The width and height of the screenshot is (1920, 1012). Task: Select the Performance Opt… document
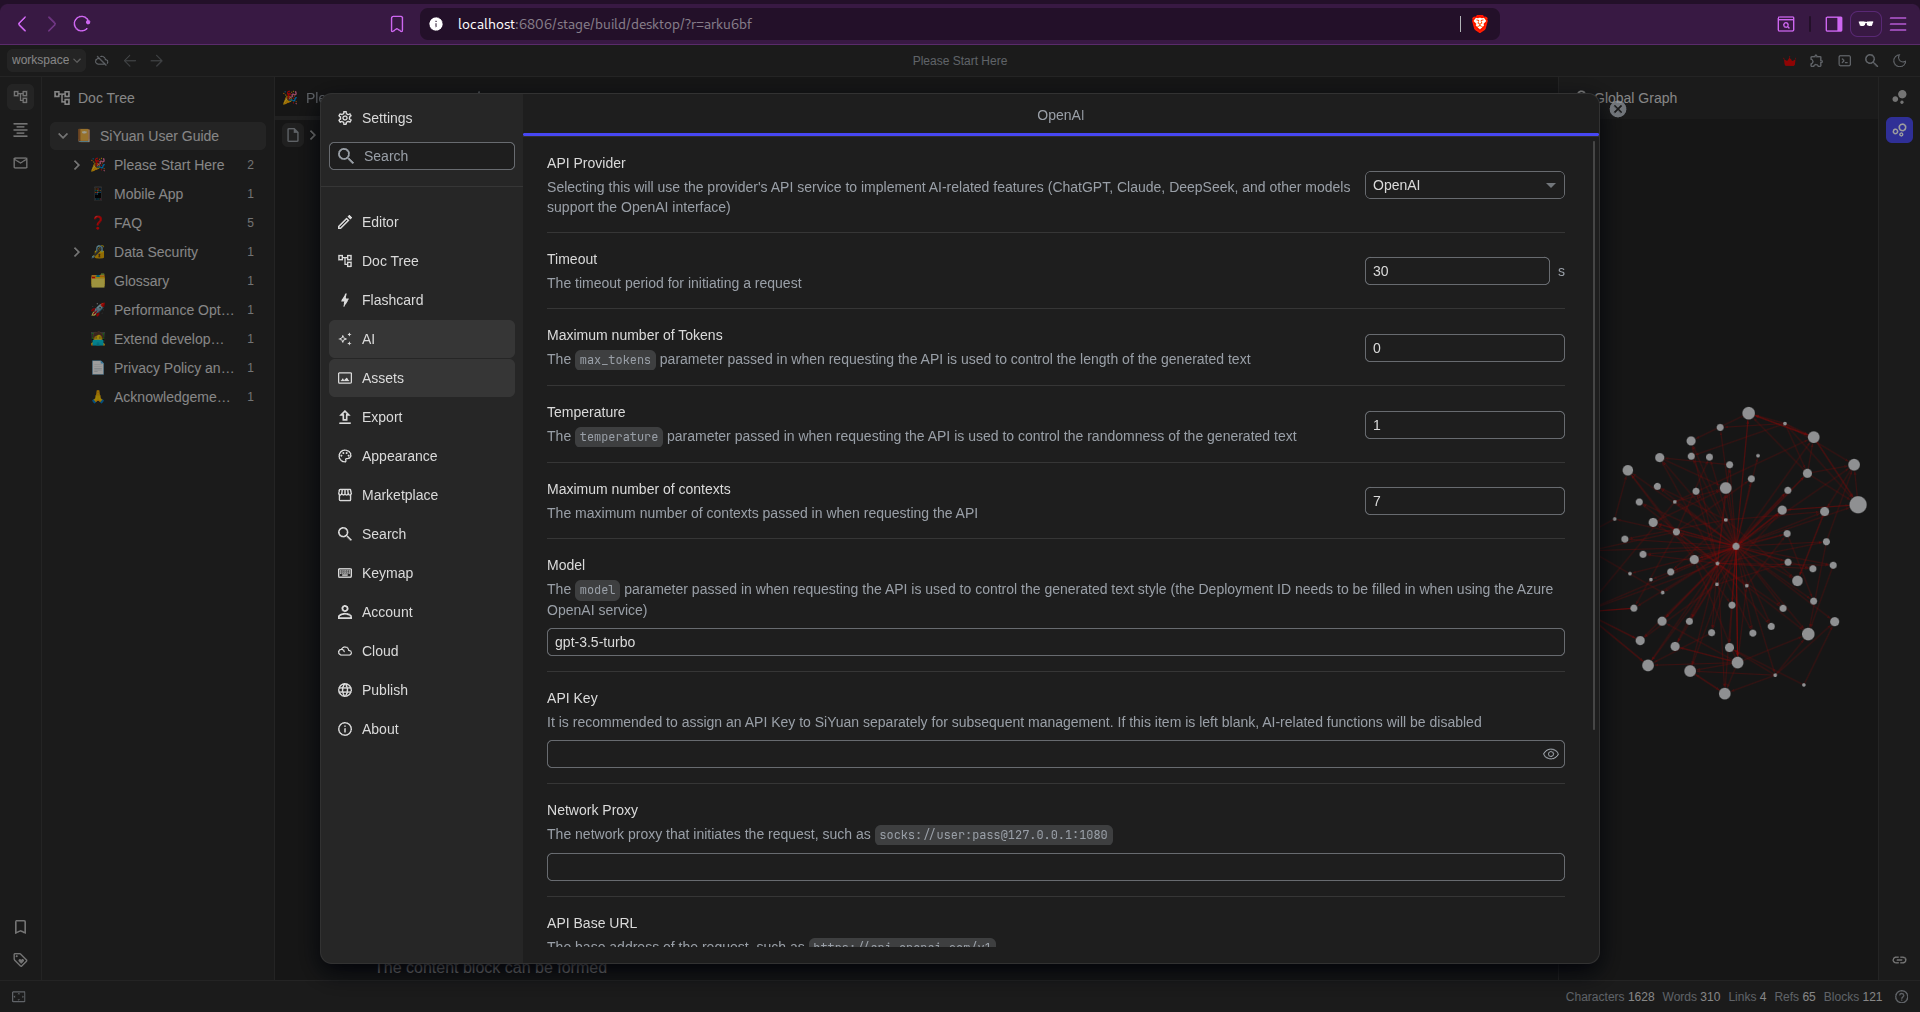(158, 310)
